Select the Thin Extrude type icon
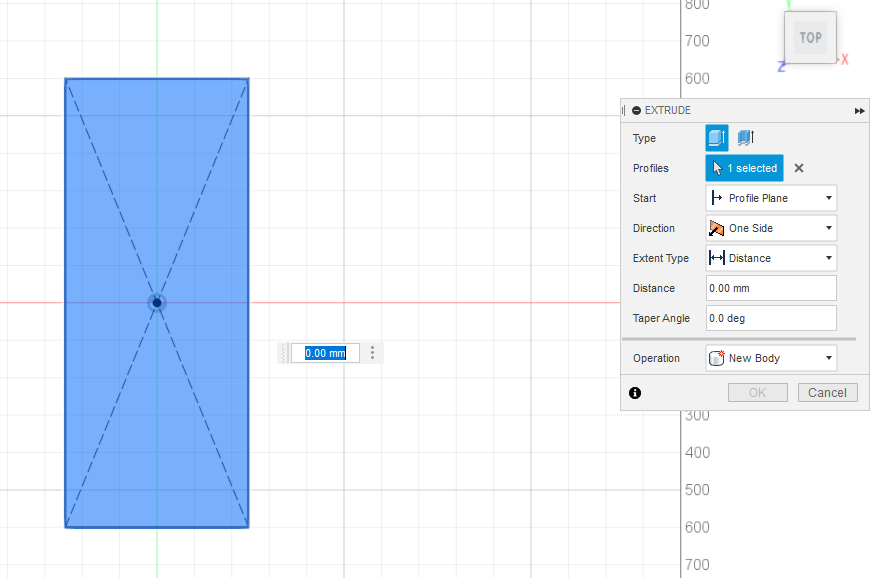Image resolution: width=874 pixels, height=578 pixels. (746, 138)
